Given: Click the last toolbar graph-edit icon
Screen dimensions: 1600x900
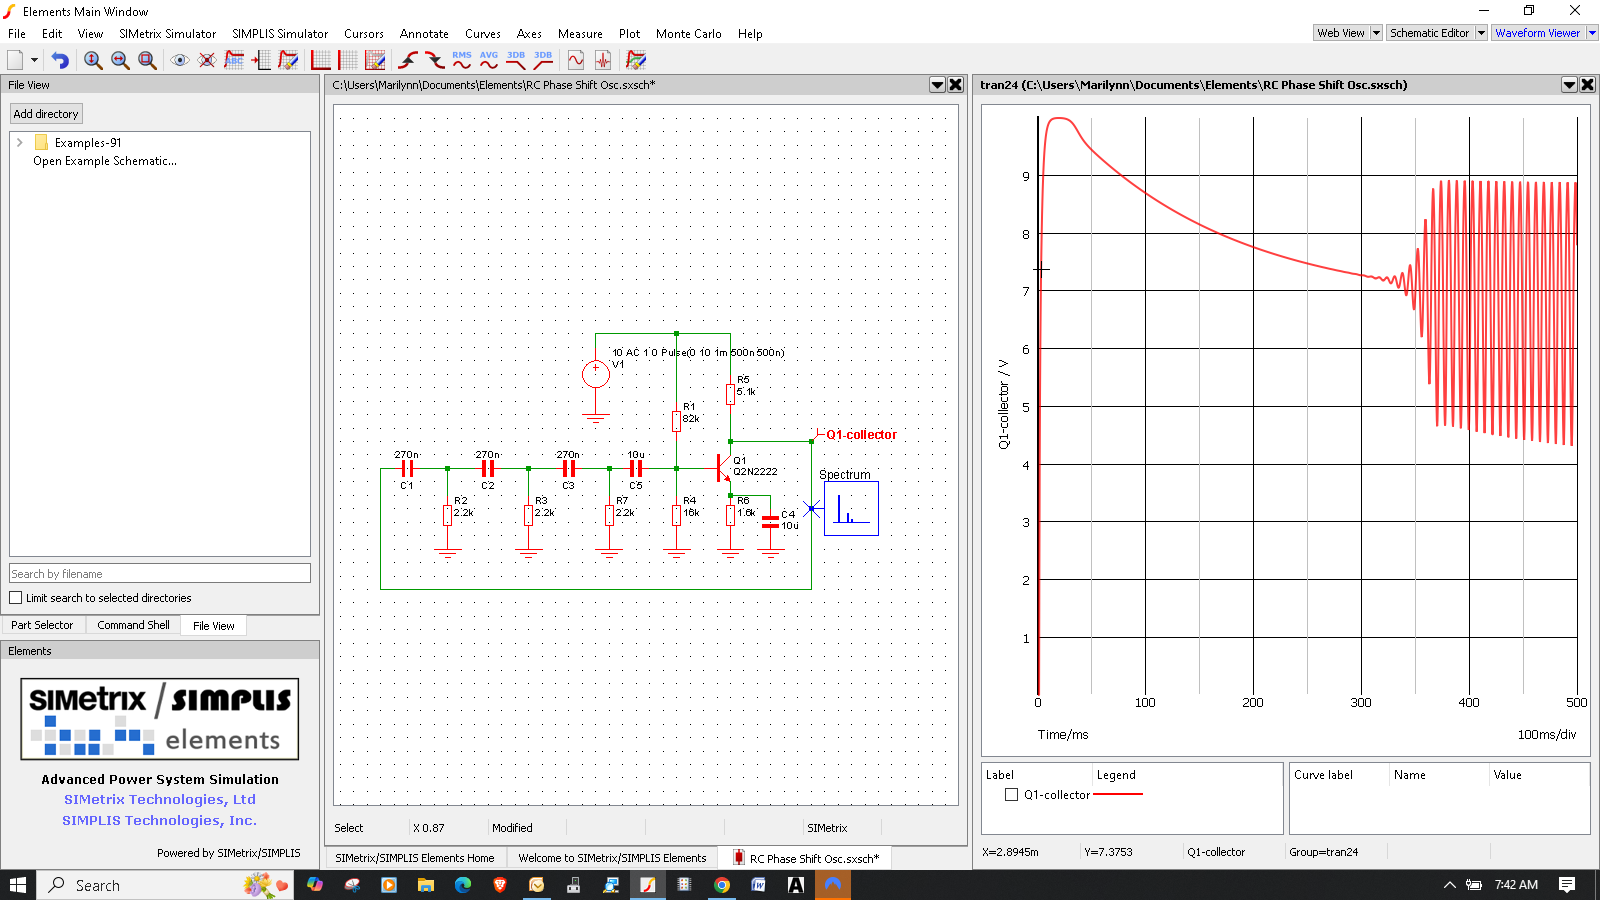Looking at the screenshot, I should pos(636,60).
